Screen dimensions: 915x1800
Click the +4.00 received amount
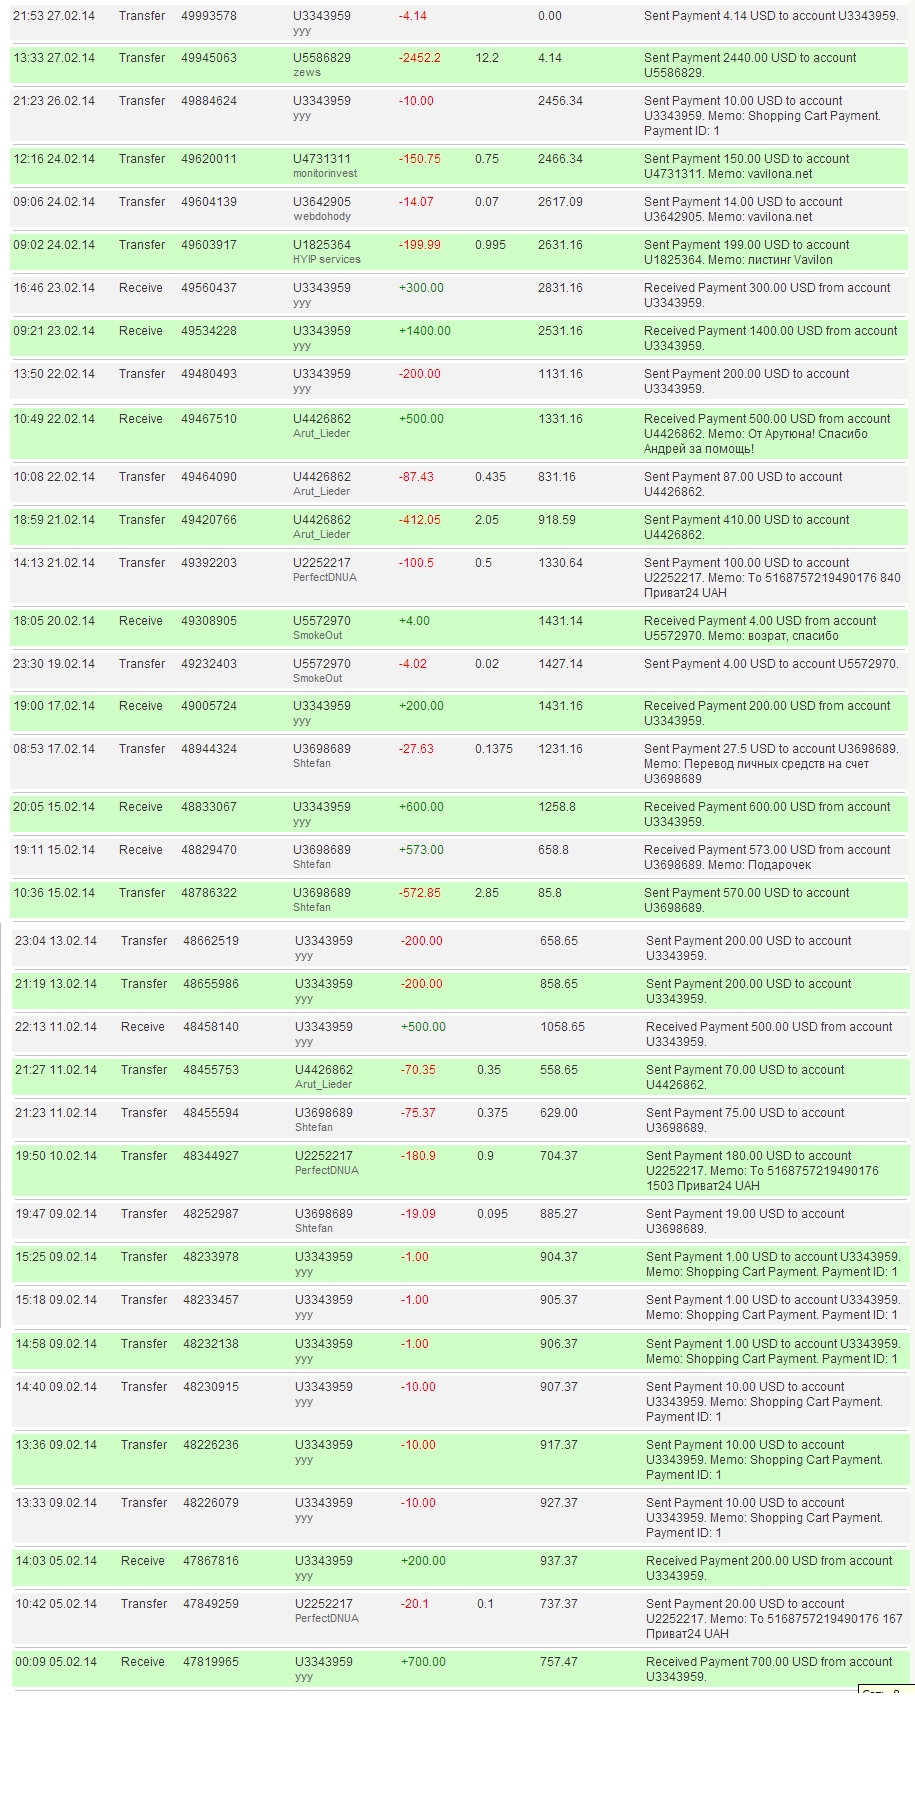point(414,621)
